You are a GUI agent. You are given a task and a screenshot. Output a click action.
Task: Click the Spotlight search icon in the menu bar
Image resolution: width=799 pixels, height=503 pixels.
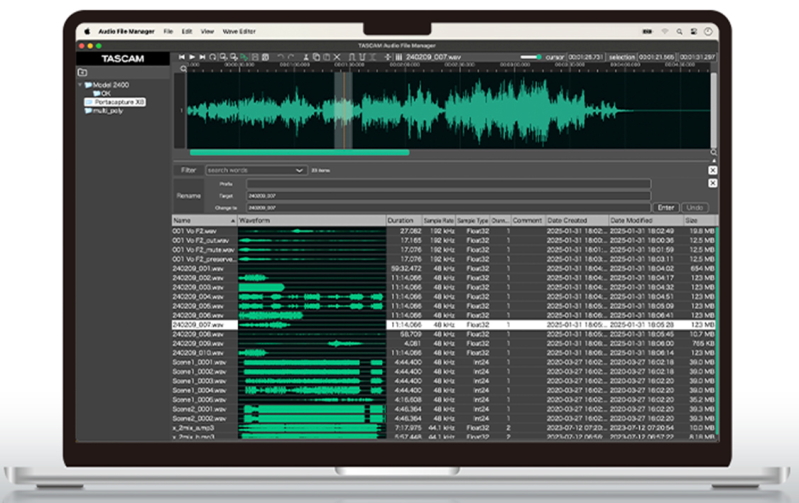[679, 32]
